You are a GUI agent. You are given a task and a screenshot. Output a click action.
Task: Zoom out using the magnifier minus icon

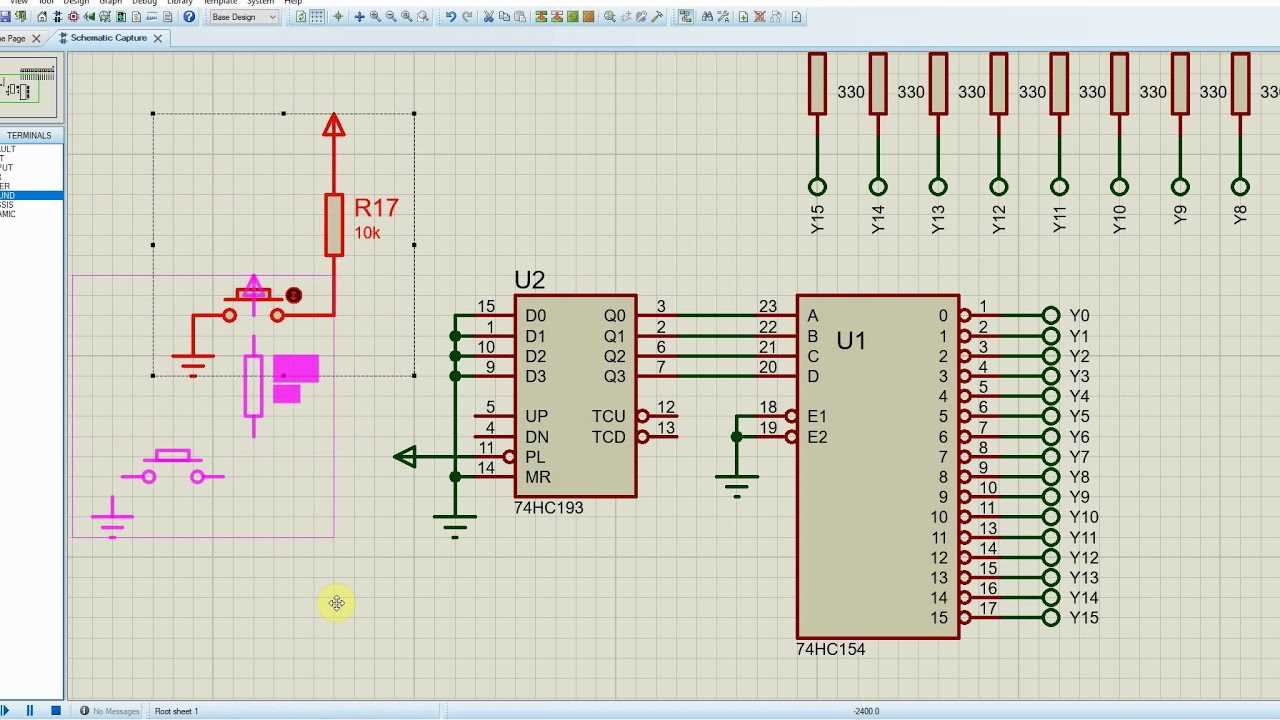pyautogui.click(x=391, y=17)
